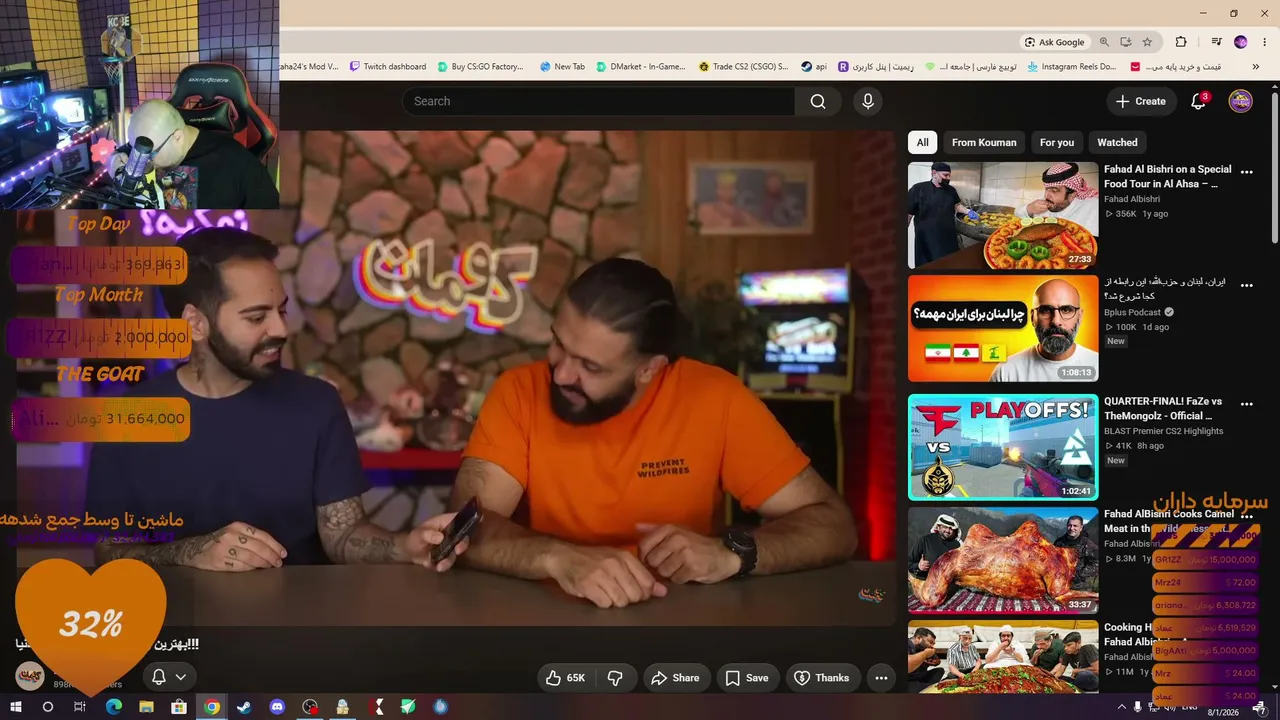Open the Buy CS:GO Factory bookmark
Image resolution: width=1280 pixels, height=720 pixels.
[479, 67]
